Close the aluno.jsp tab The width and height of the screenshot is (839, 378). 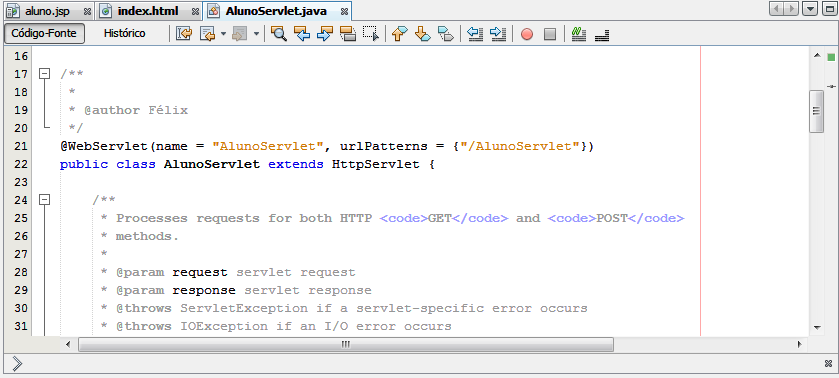pyautogui.click(x=87, y=11)
